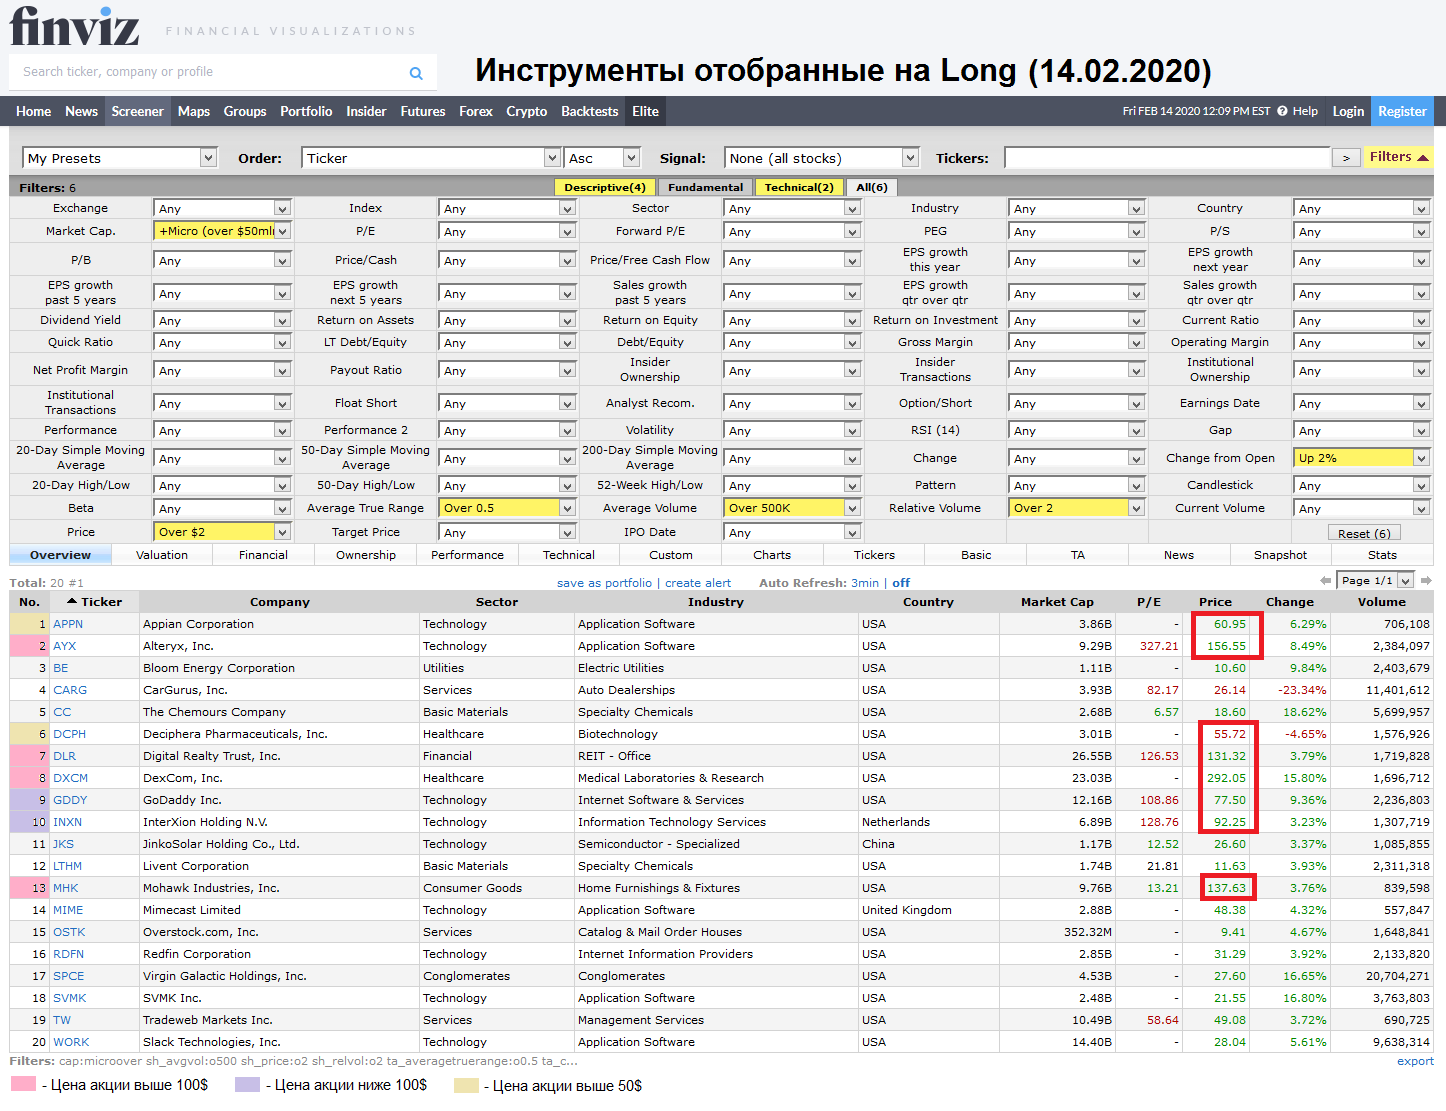Open the Relative Volume filter dropdown
Image resolution: width=1446 pixels, height=1111 pixels.
pos(1076,508)
